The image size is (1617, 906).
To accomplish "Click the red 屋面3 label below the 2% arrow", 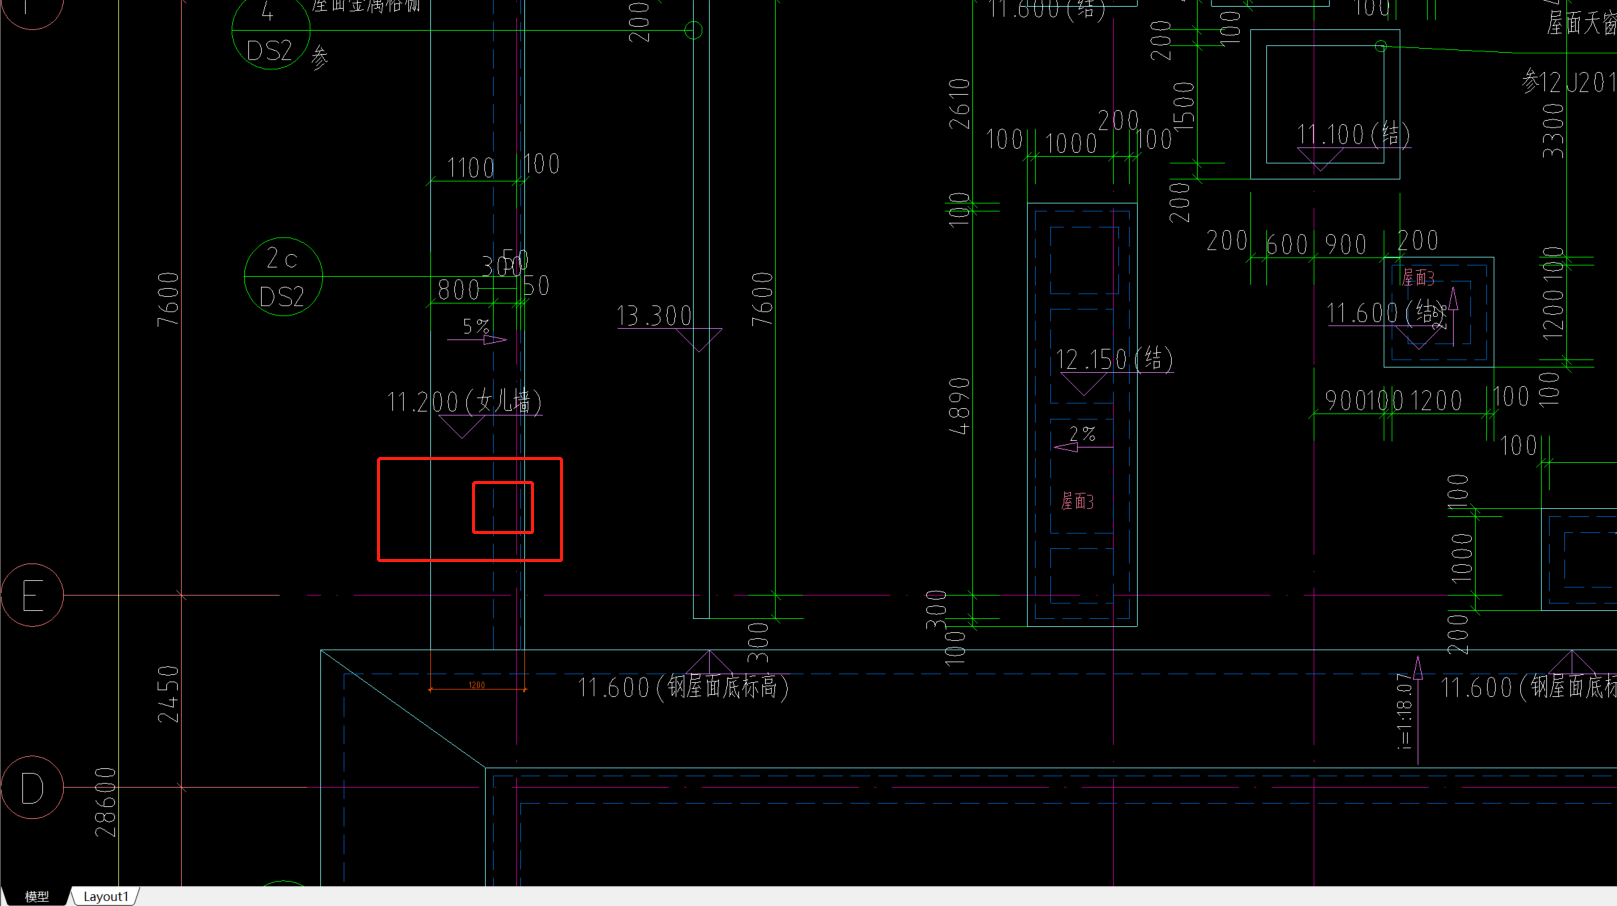I will 1077,501.
